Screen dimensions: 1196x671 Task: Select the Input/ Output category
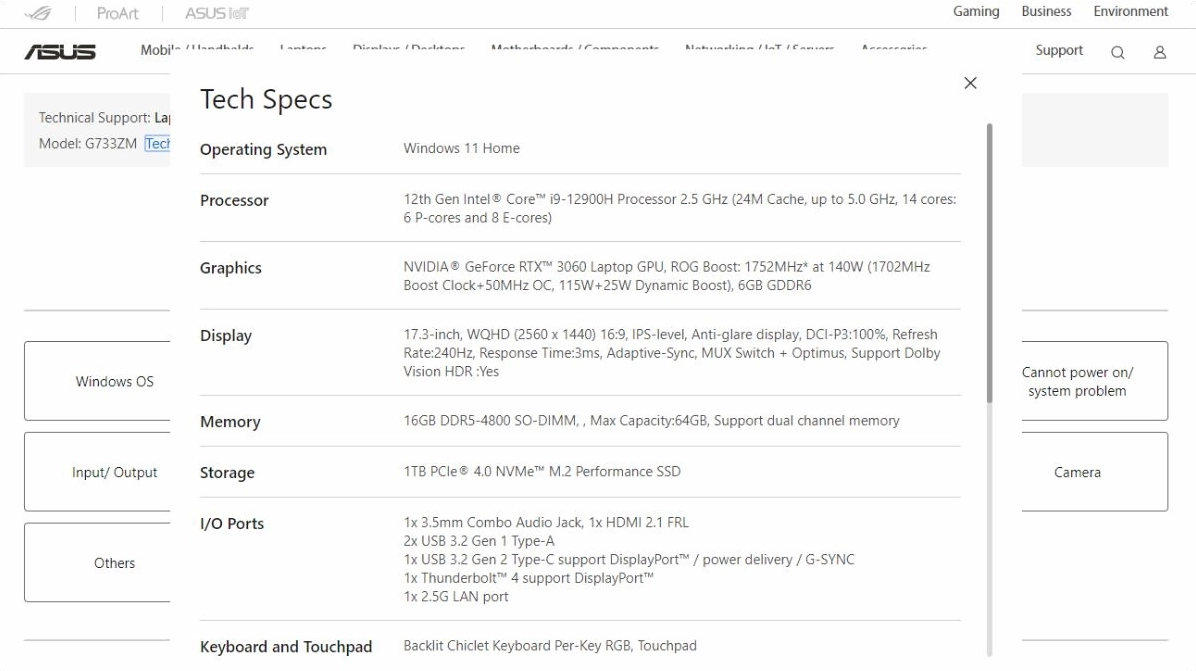[x=98, y=472]
